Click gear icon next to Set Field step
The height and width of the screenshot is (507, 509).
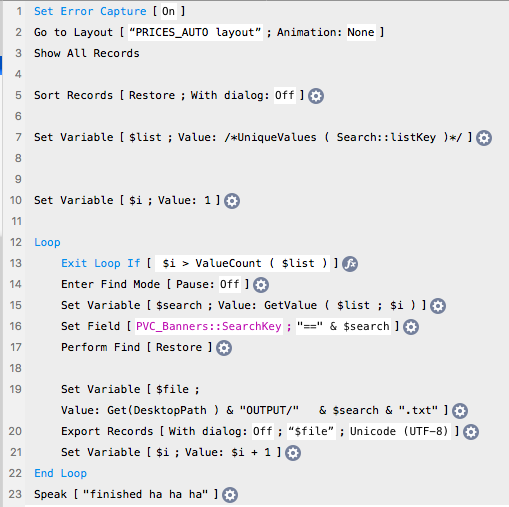411,327
